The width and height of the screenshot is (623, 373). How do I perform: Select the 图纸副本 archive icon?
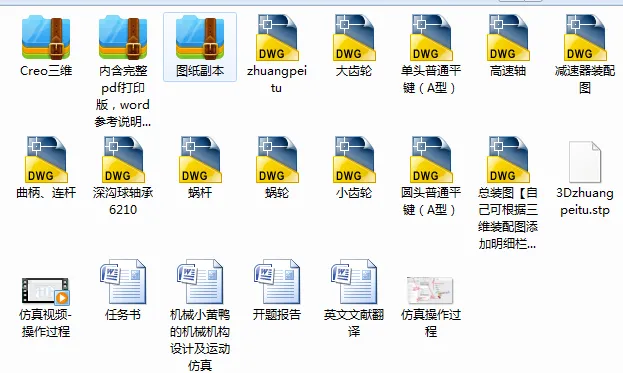tap(200, 38)
